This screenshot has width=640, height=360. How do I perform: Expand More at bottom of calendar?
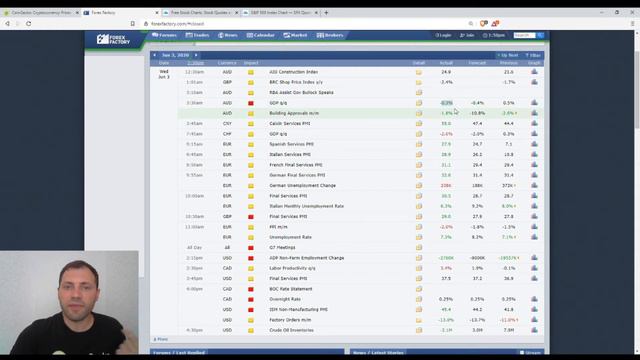161,339
